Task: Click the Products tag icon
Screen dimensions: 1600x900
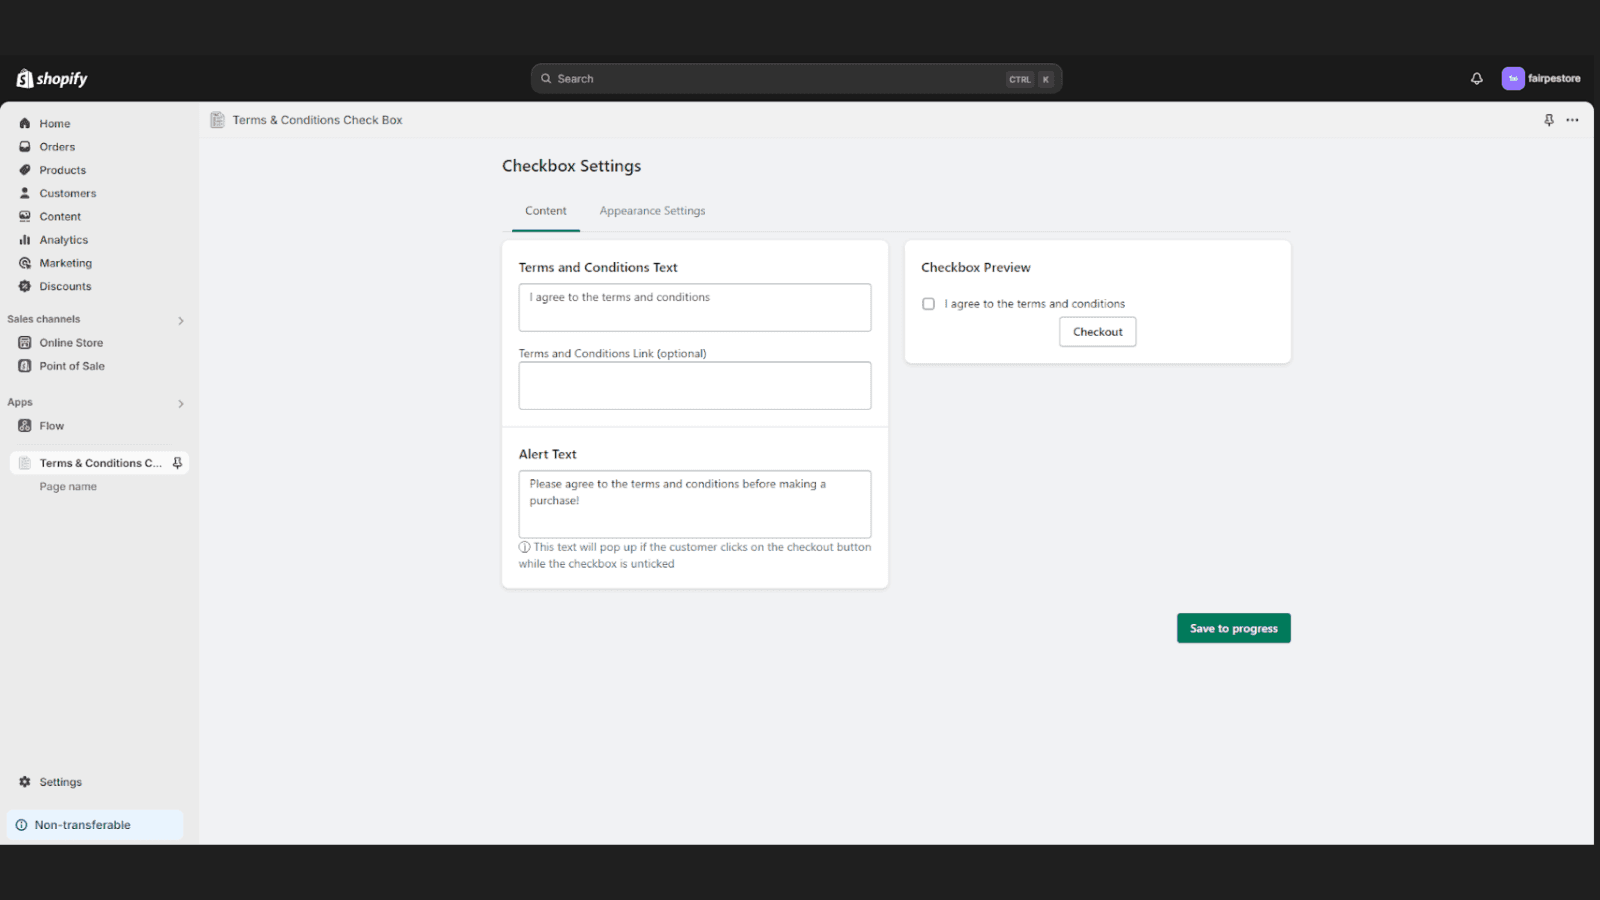Action: tap(25, 170)
